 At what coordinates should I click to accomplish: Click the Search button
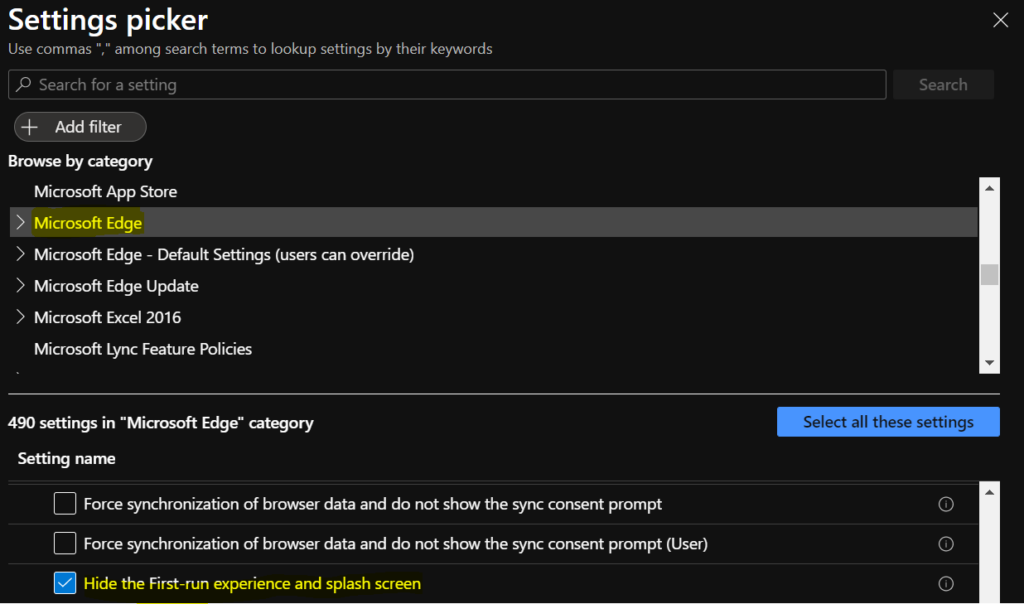[x=942, y=84]
